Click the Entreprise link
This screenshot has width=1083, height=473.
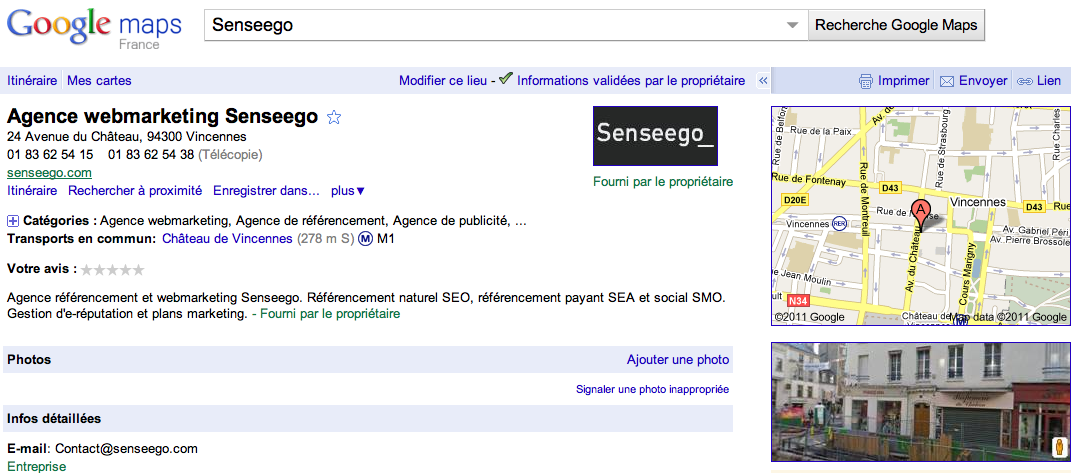37,467
